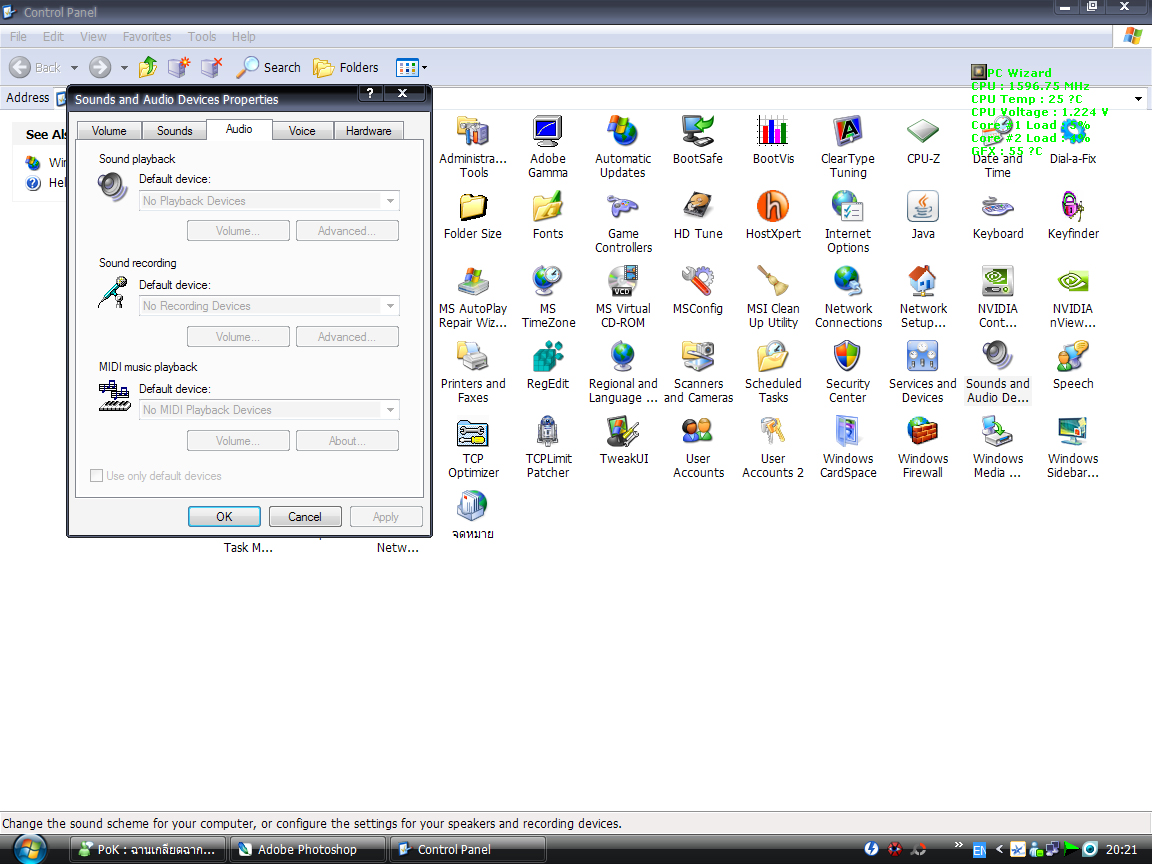Open the View menu
Viewport: 1152px width, 864px height.
(x=93, y=37)
